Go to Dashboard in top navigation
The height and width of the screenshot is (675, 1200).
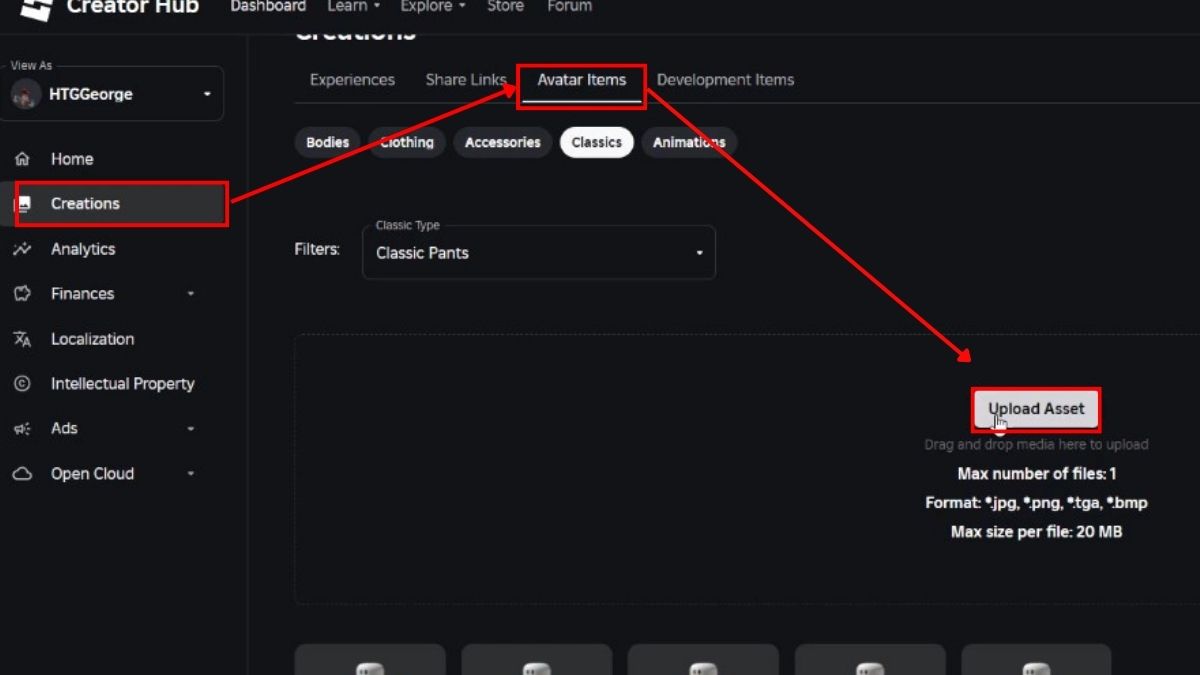click(x=268, y=7)
